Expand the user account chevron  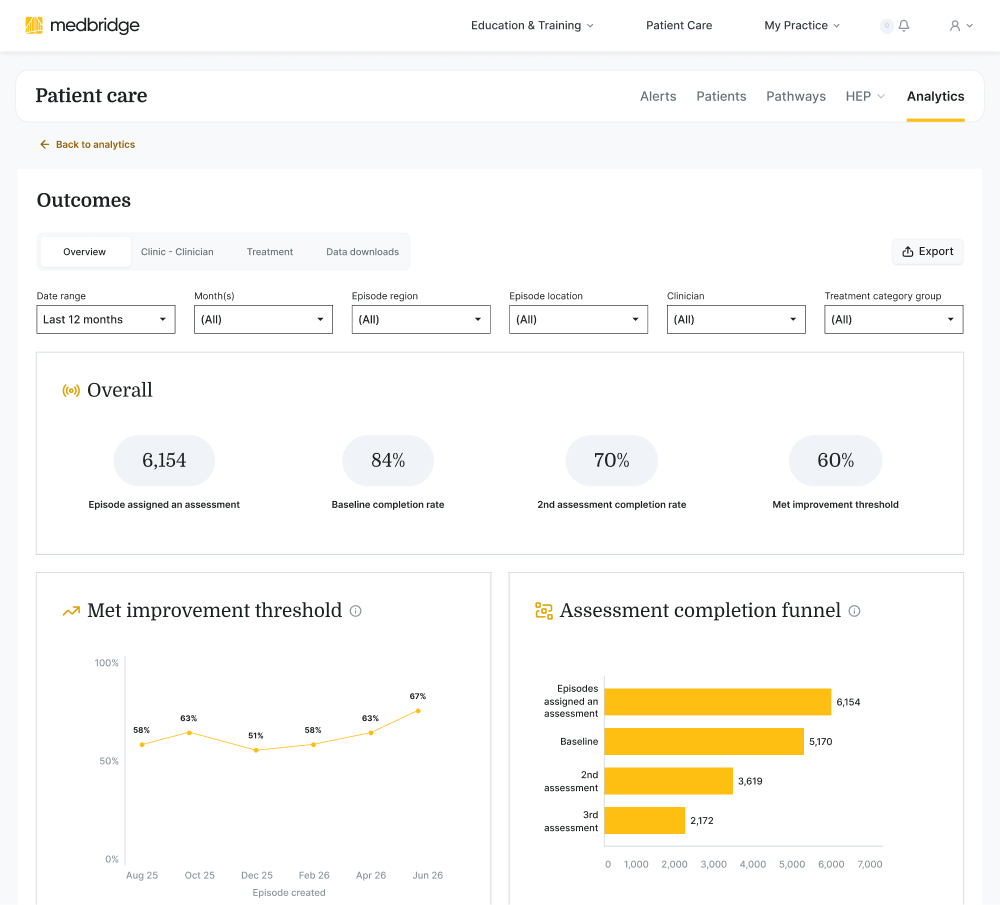969,26
